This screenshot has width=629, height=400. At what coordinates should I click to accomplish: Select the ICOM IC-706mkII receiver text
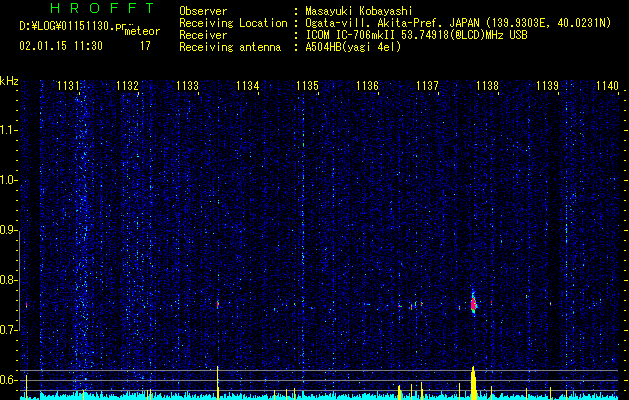pos(416,35)
